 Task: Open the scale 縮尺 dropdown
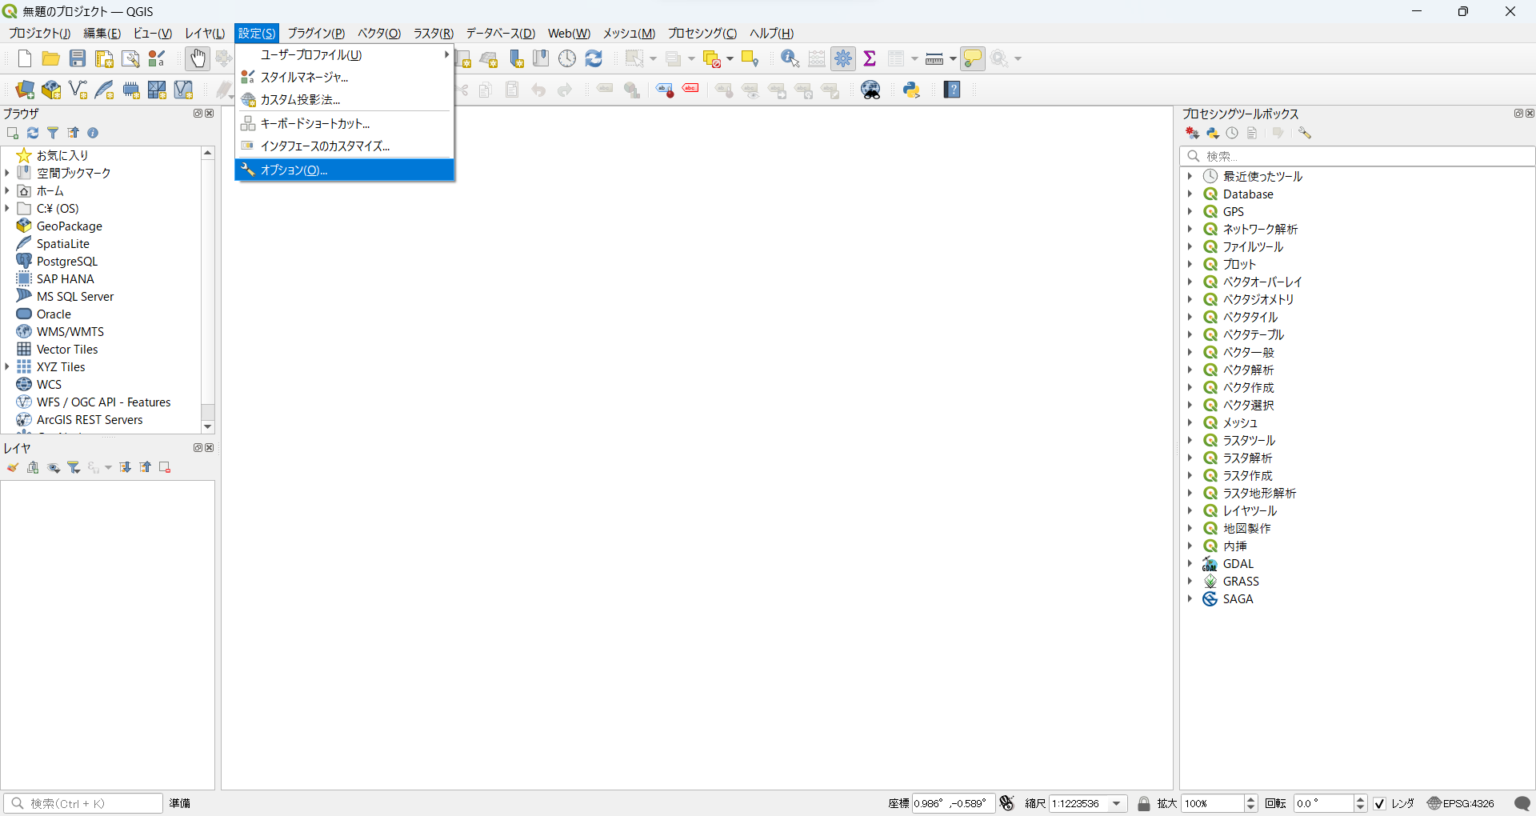1117,804
